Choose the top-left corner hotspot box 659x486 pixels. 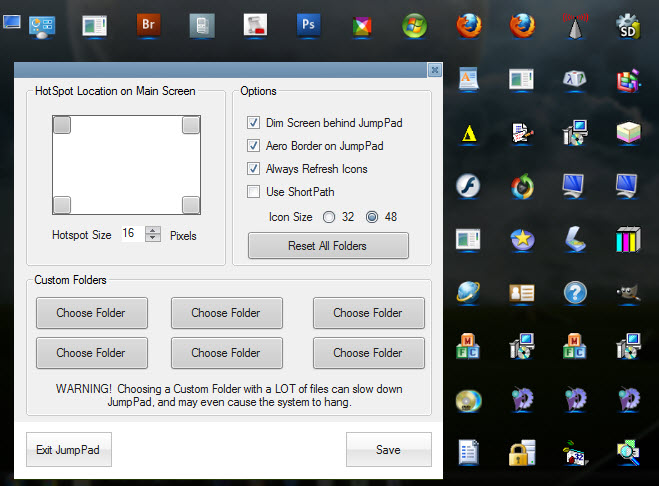pyautogui.click(x=62, y=125)
